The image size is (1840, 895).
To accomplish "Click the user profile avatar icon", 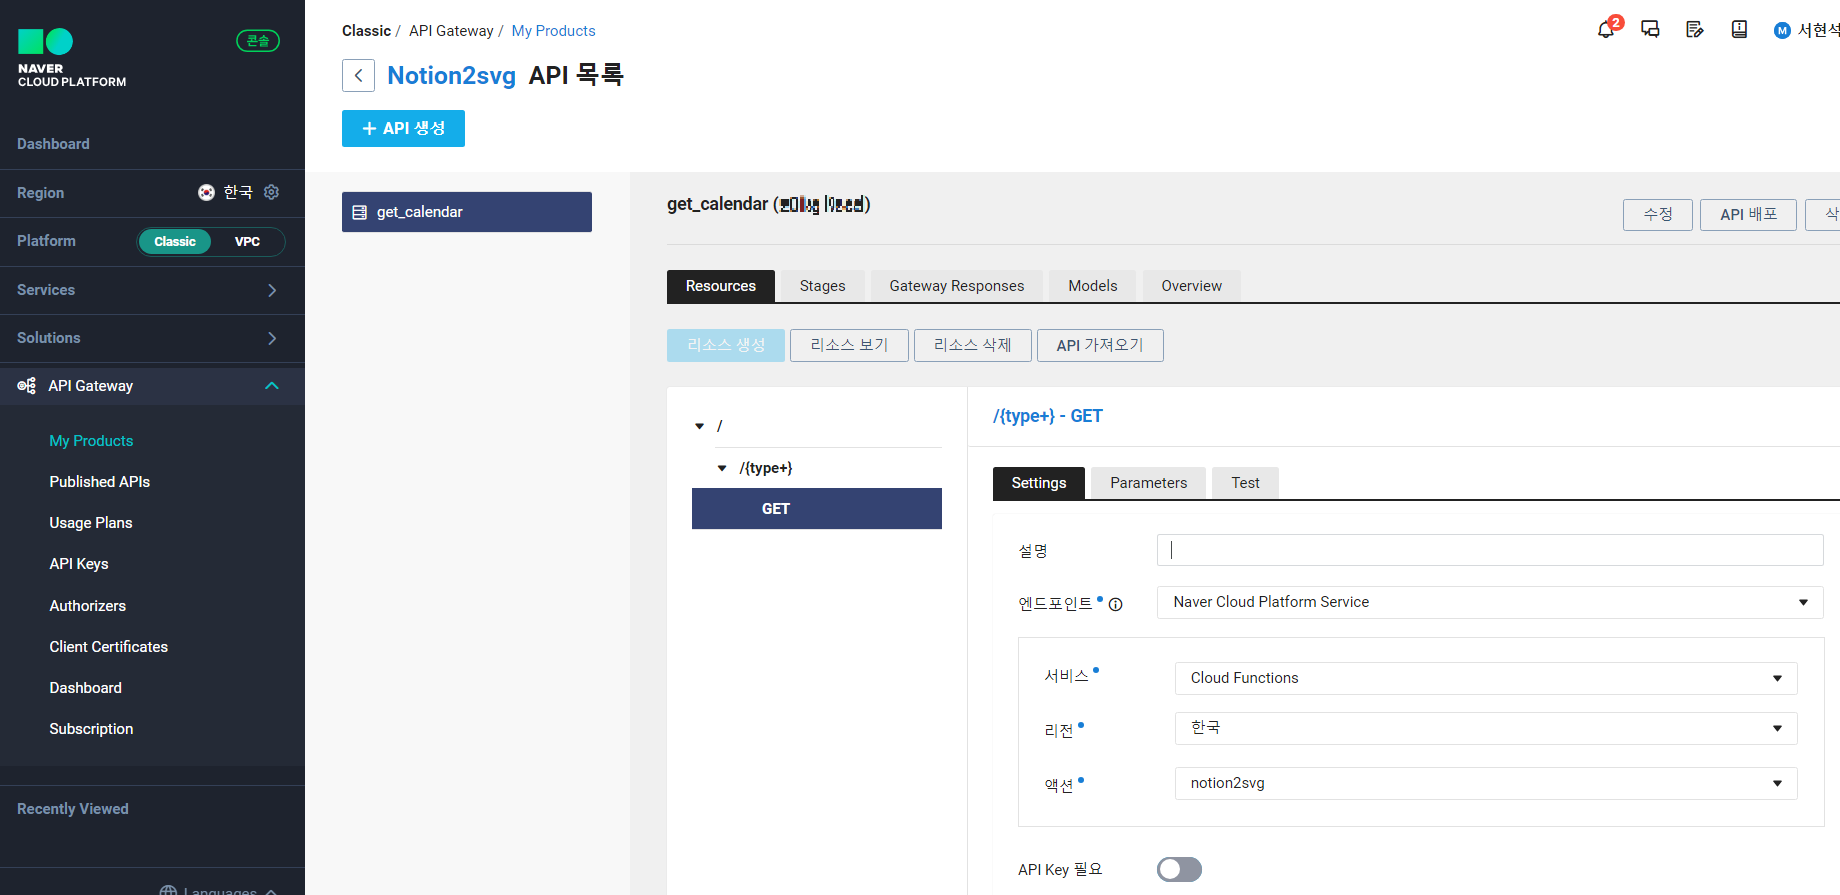I will (x=1782, y=31).
